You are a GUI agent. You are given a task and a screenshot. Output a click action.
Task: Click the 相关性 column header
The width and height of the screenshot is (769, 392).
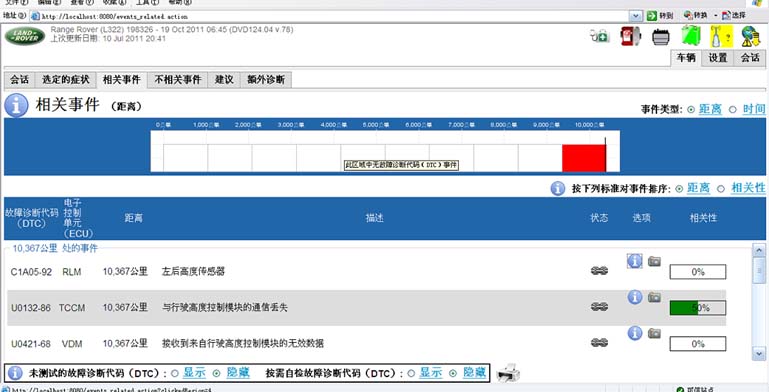703,218
